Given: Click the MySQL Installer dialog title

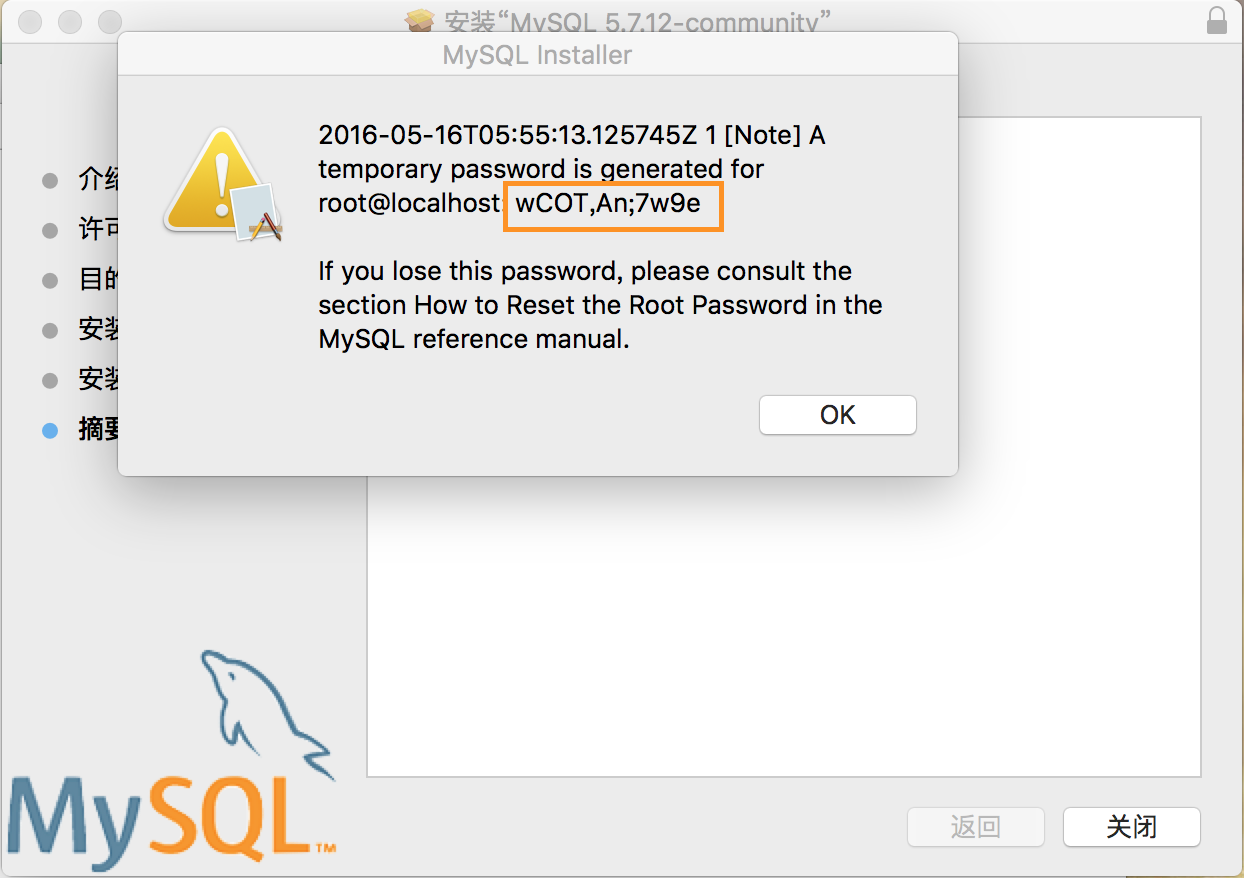Looking at the screenshot, I should click(537, 55).
